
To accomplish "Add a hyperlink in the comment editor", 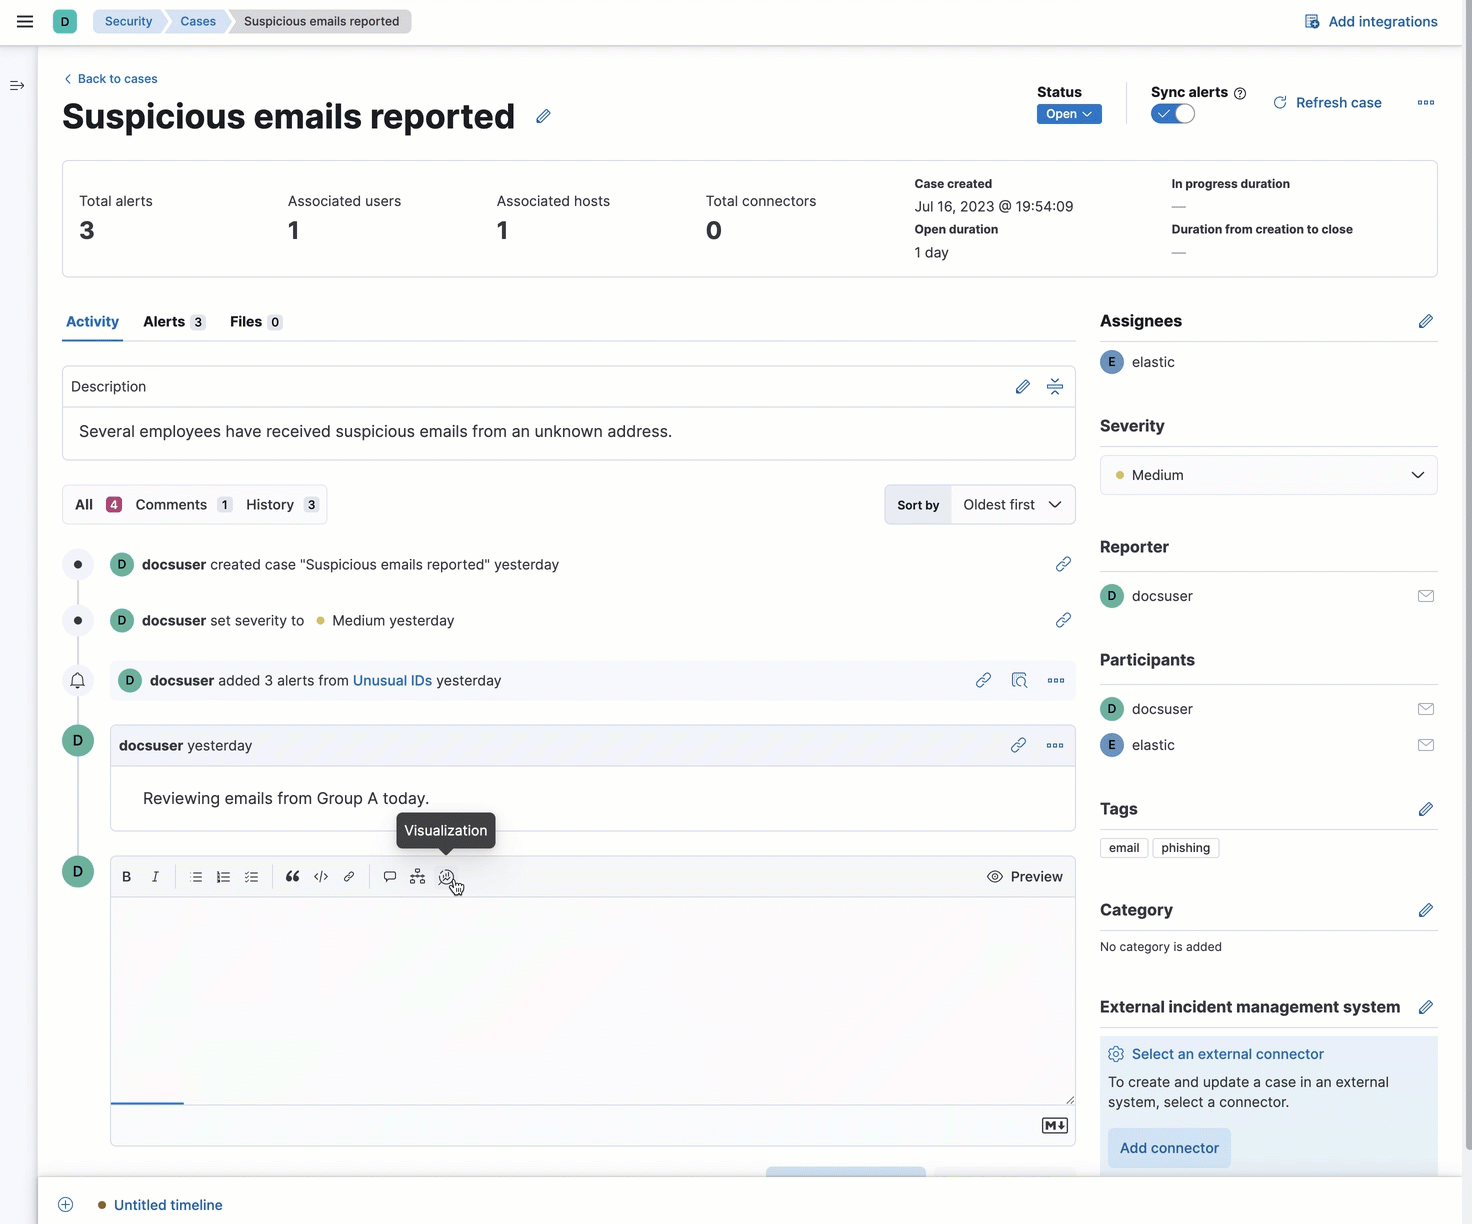I will pyautogui.click(x=349, y=876).
